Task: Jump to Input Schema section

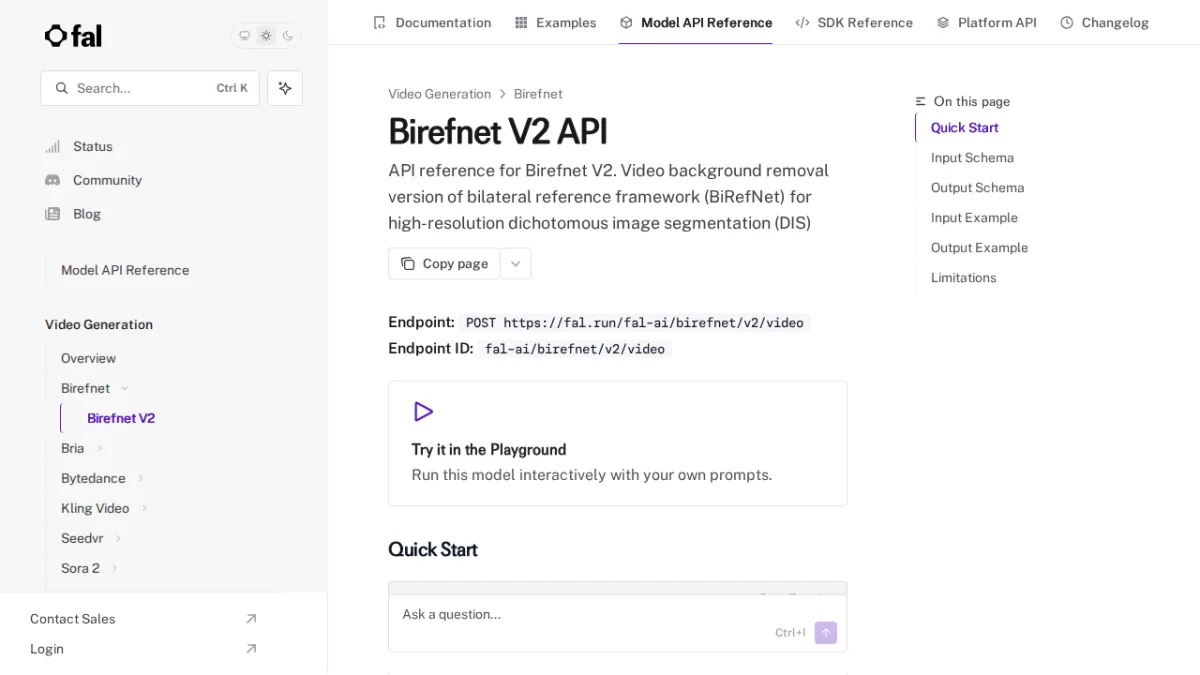Action: 972,158
